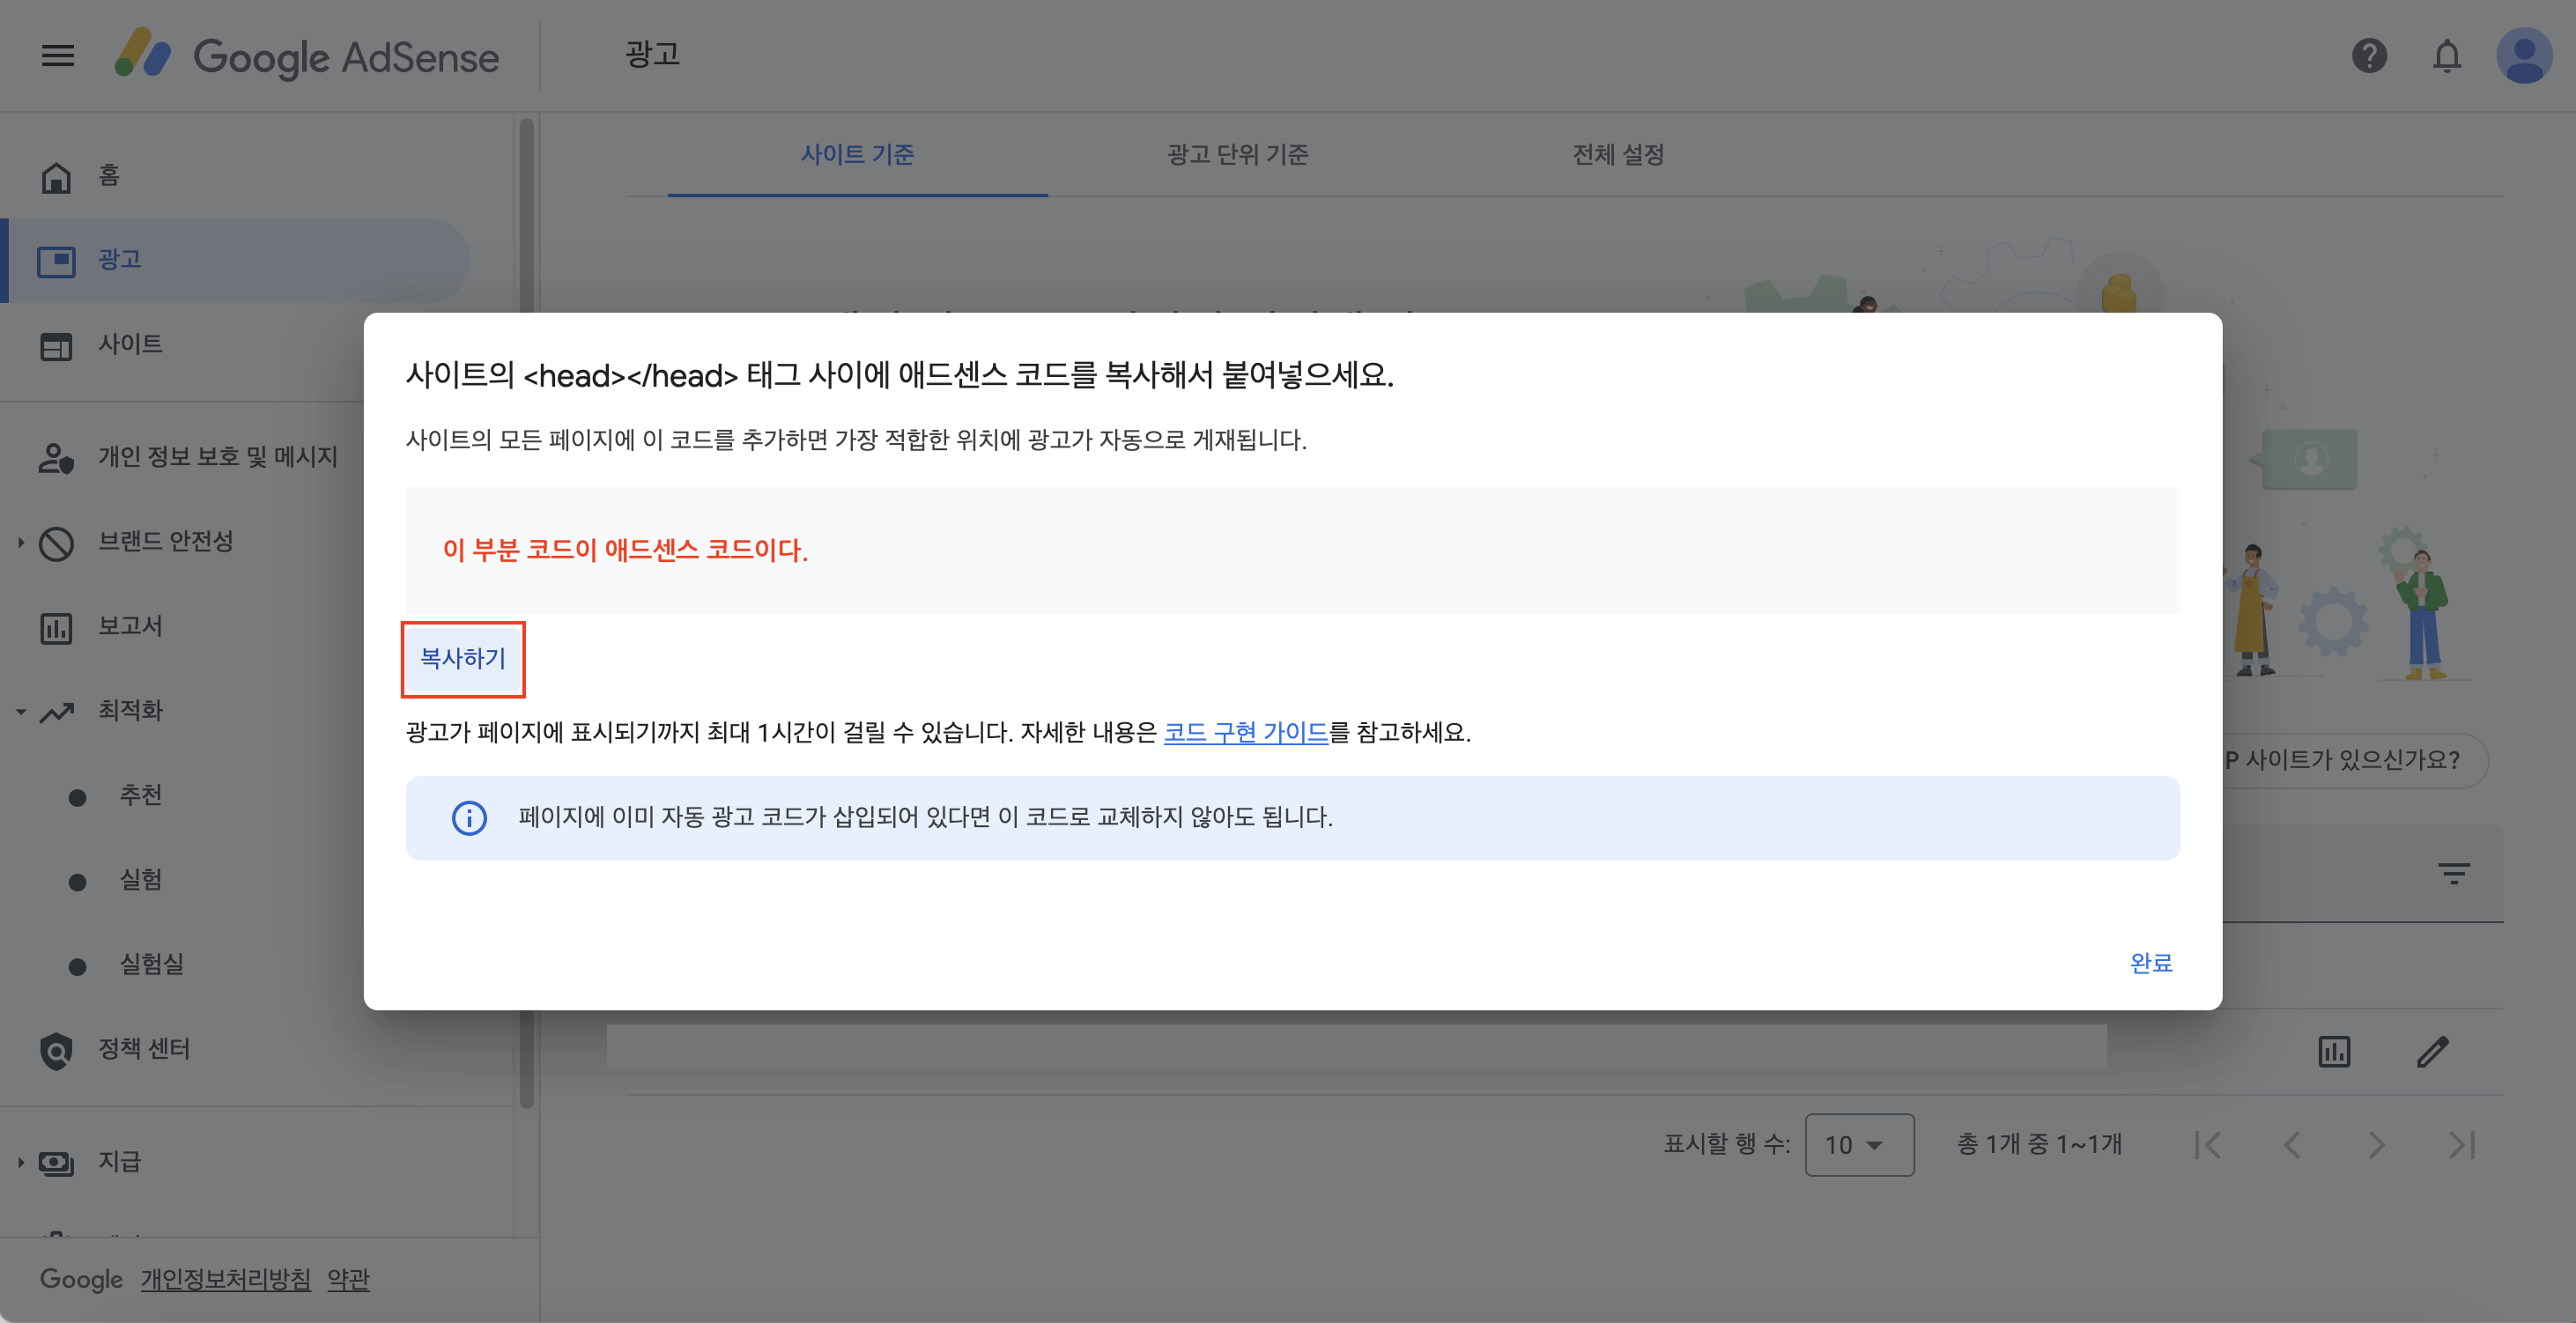Open the account profile avatar
Screen dimensions: 2576x1323
click(x=2523, y=56)
